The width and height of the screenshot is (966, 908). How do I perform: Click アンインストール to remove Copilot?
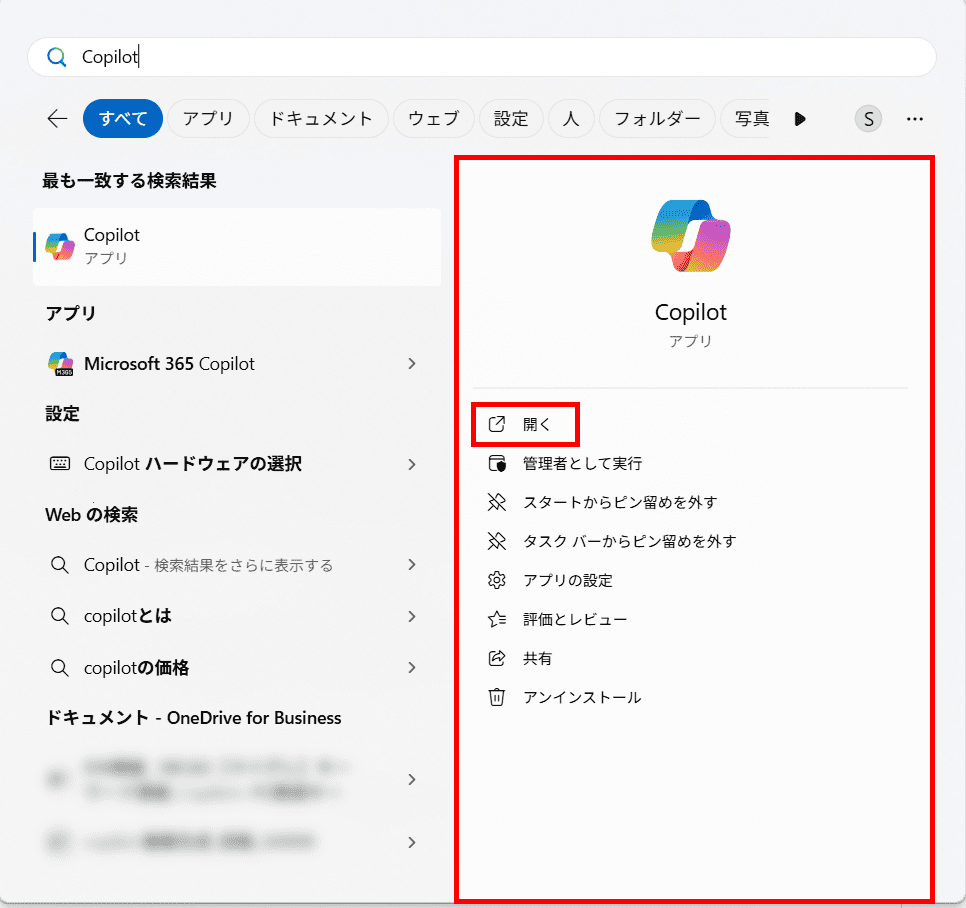point(565,697)
